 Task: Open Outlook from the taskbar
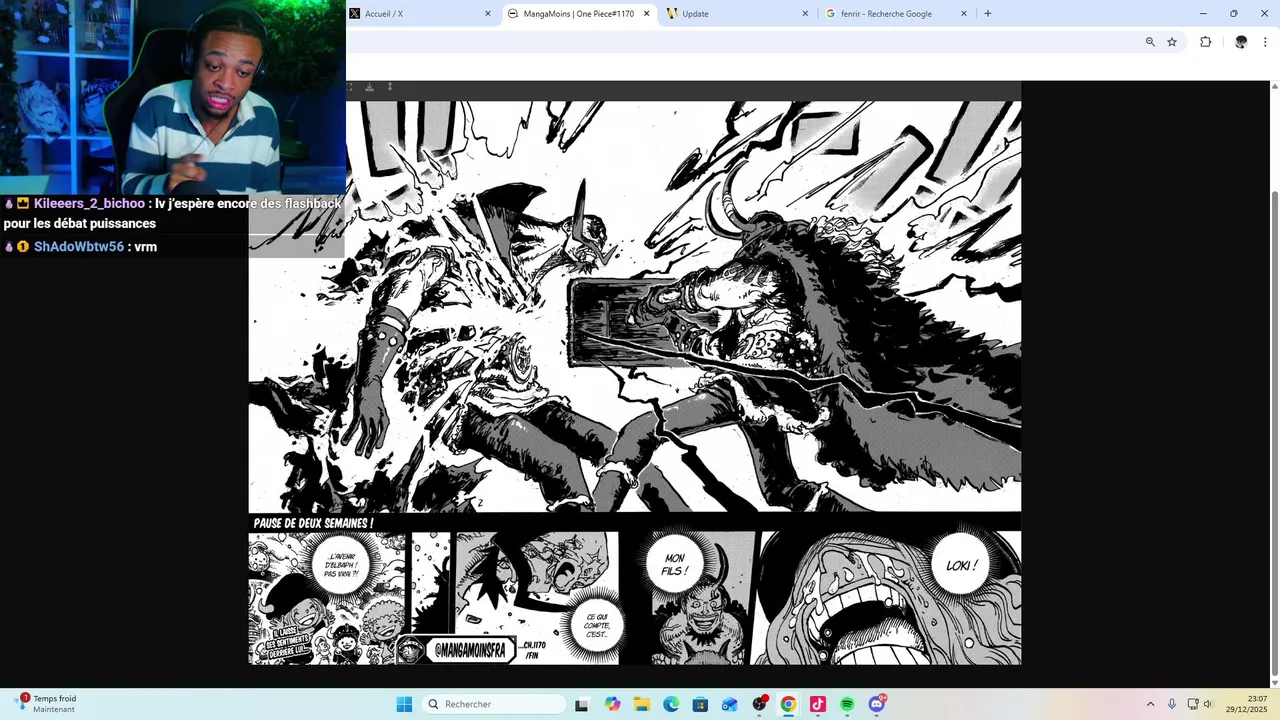point(730,704)
